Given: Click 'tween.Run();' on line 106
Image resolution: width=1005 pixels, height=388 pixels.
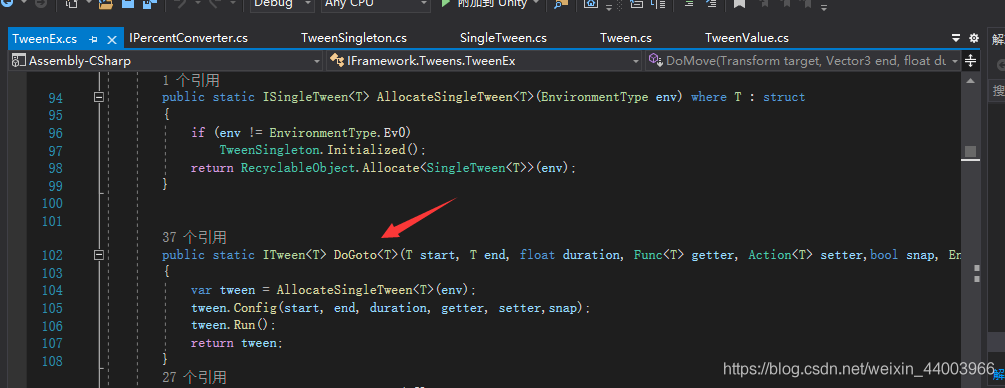Looking at the screenshot, I should coord(233,326).
